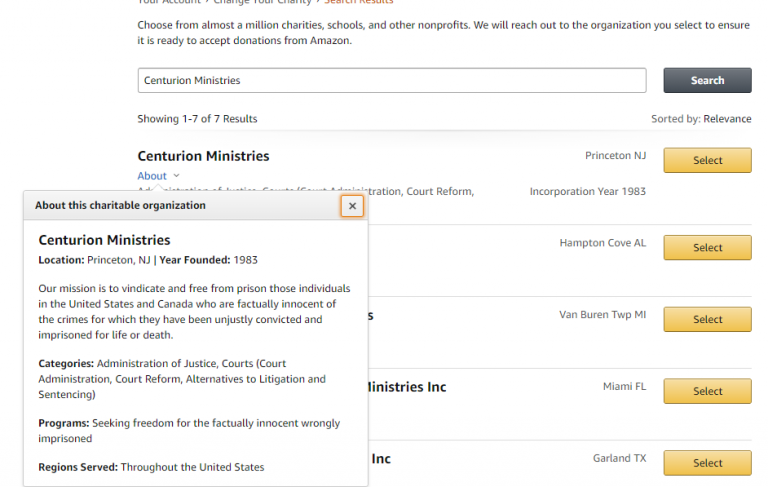This screenshot has width=768, height=487.
Task: Click the Year Founded: 1983 text in popup
Action: 208,260
